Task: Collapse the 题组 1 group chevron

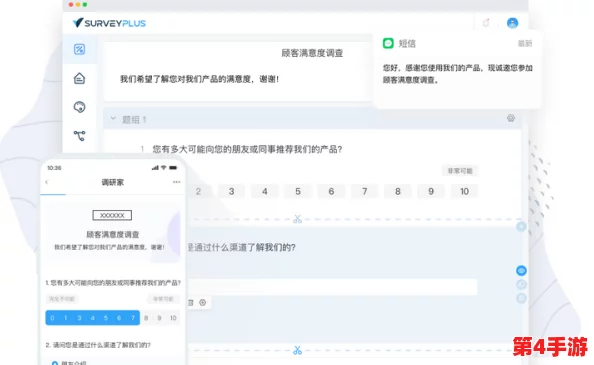Action: point(113,119)
